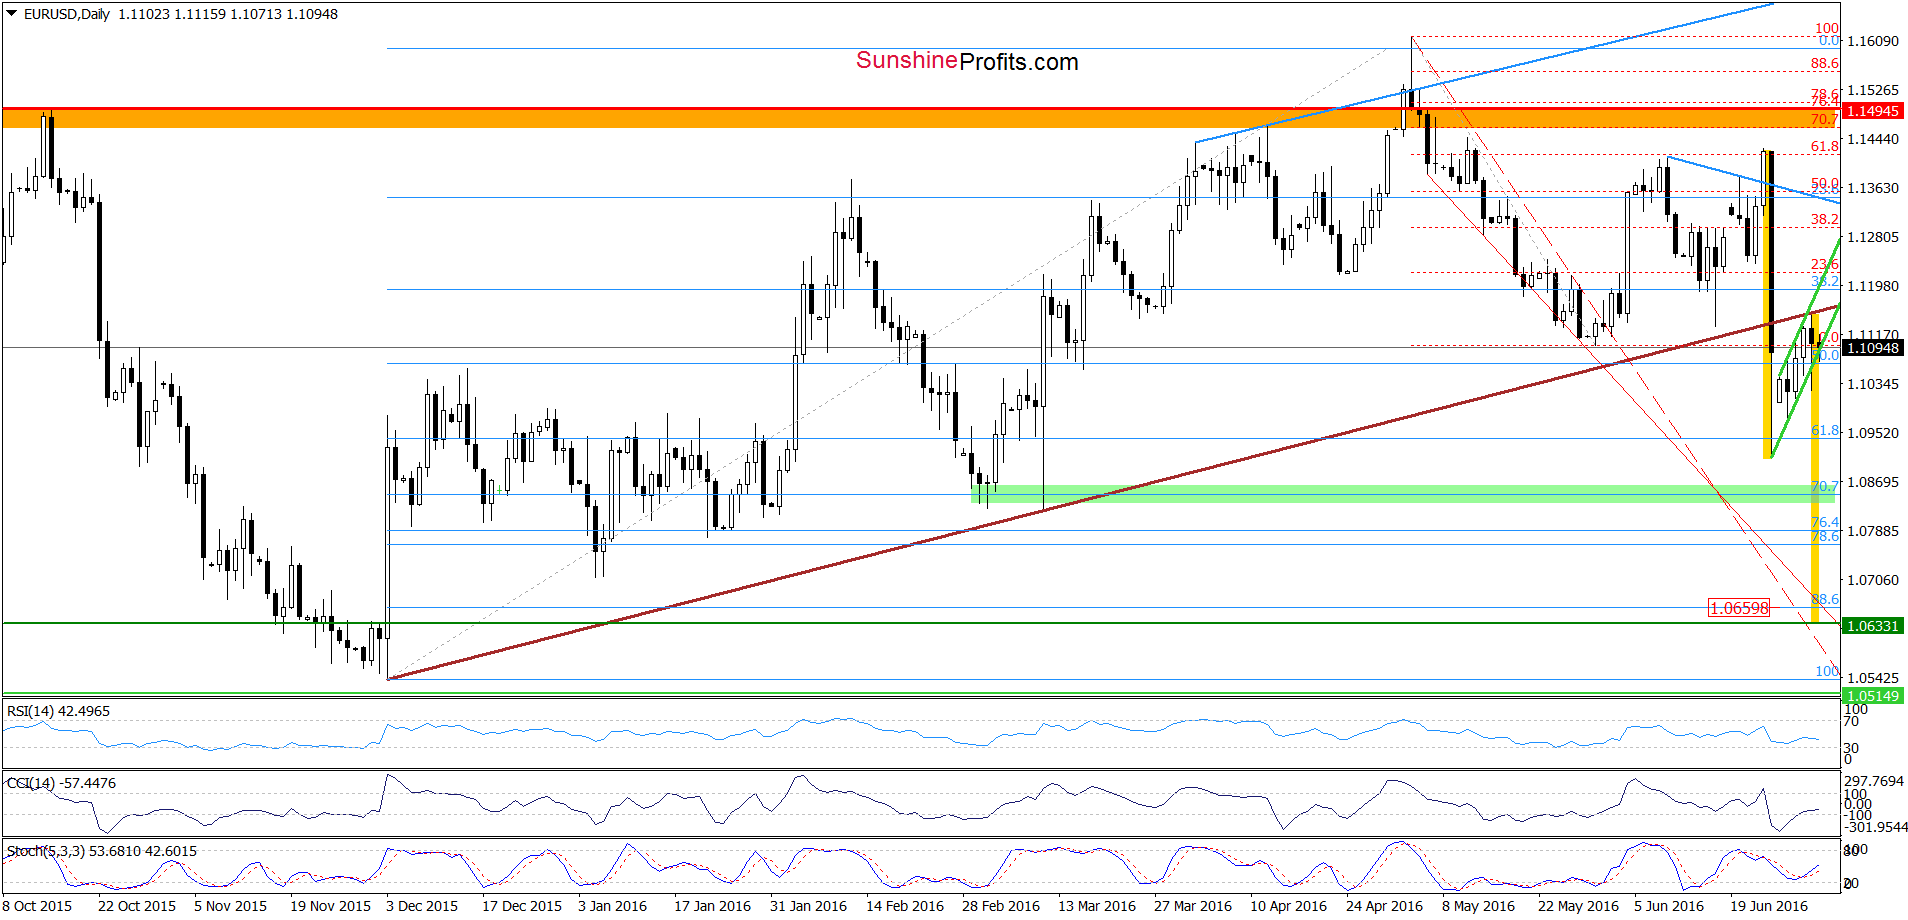
Task: Click the 5 Nov 2015 date label
Action: pyautogui.click(x=231, y=906)
